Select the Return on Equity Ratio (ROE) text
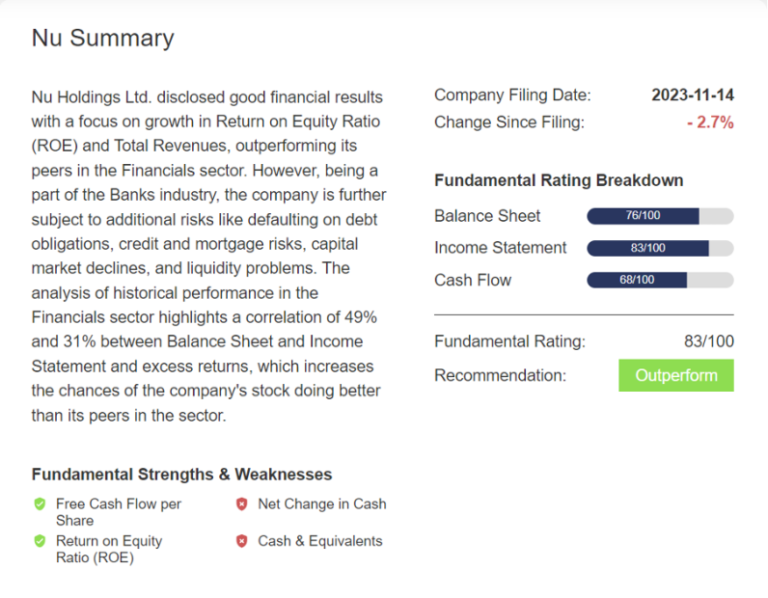Image resolution: width=768 pixels, height=598 pixels. [x=109, y=549]
